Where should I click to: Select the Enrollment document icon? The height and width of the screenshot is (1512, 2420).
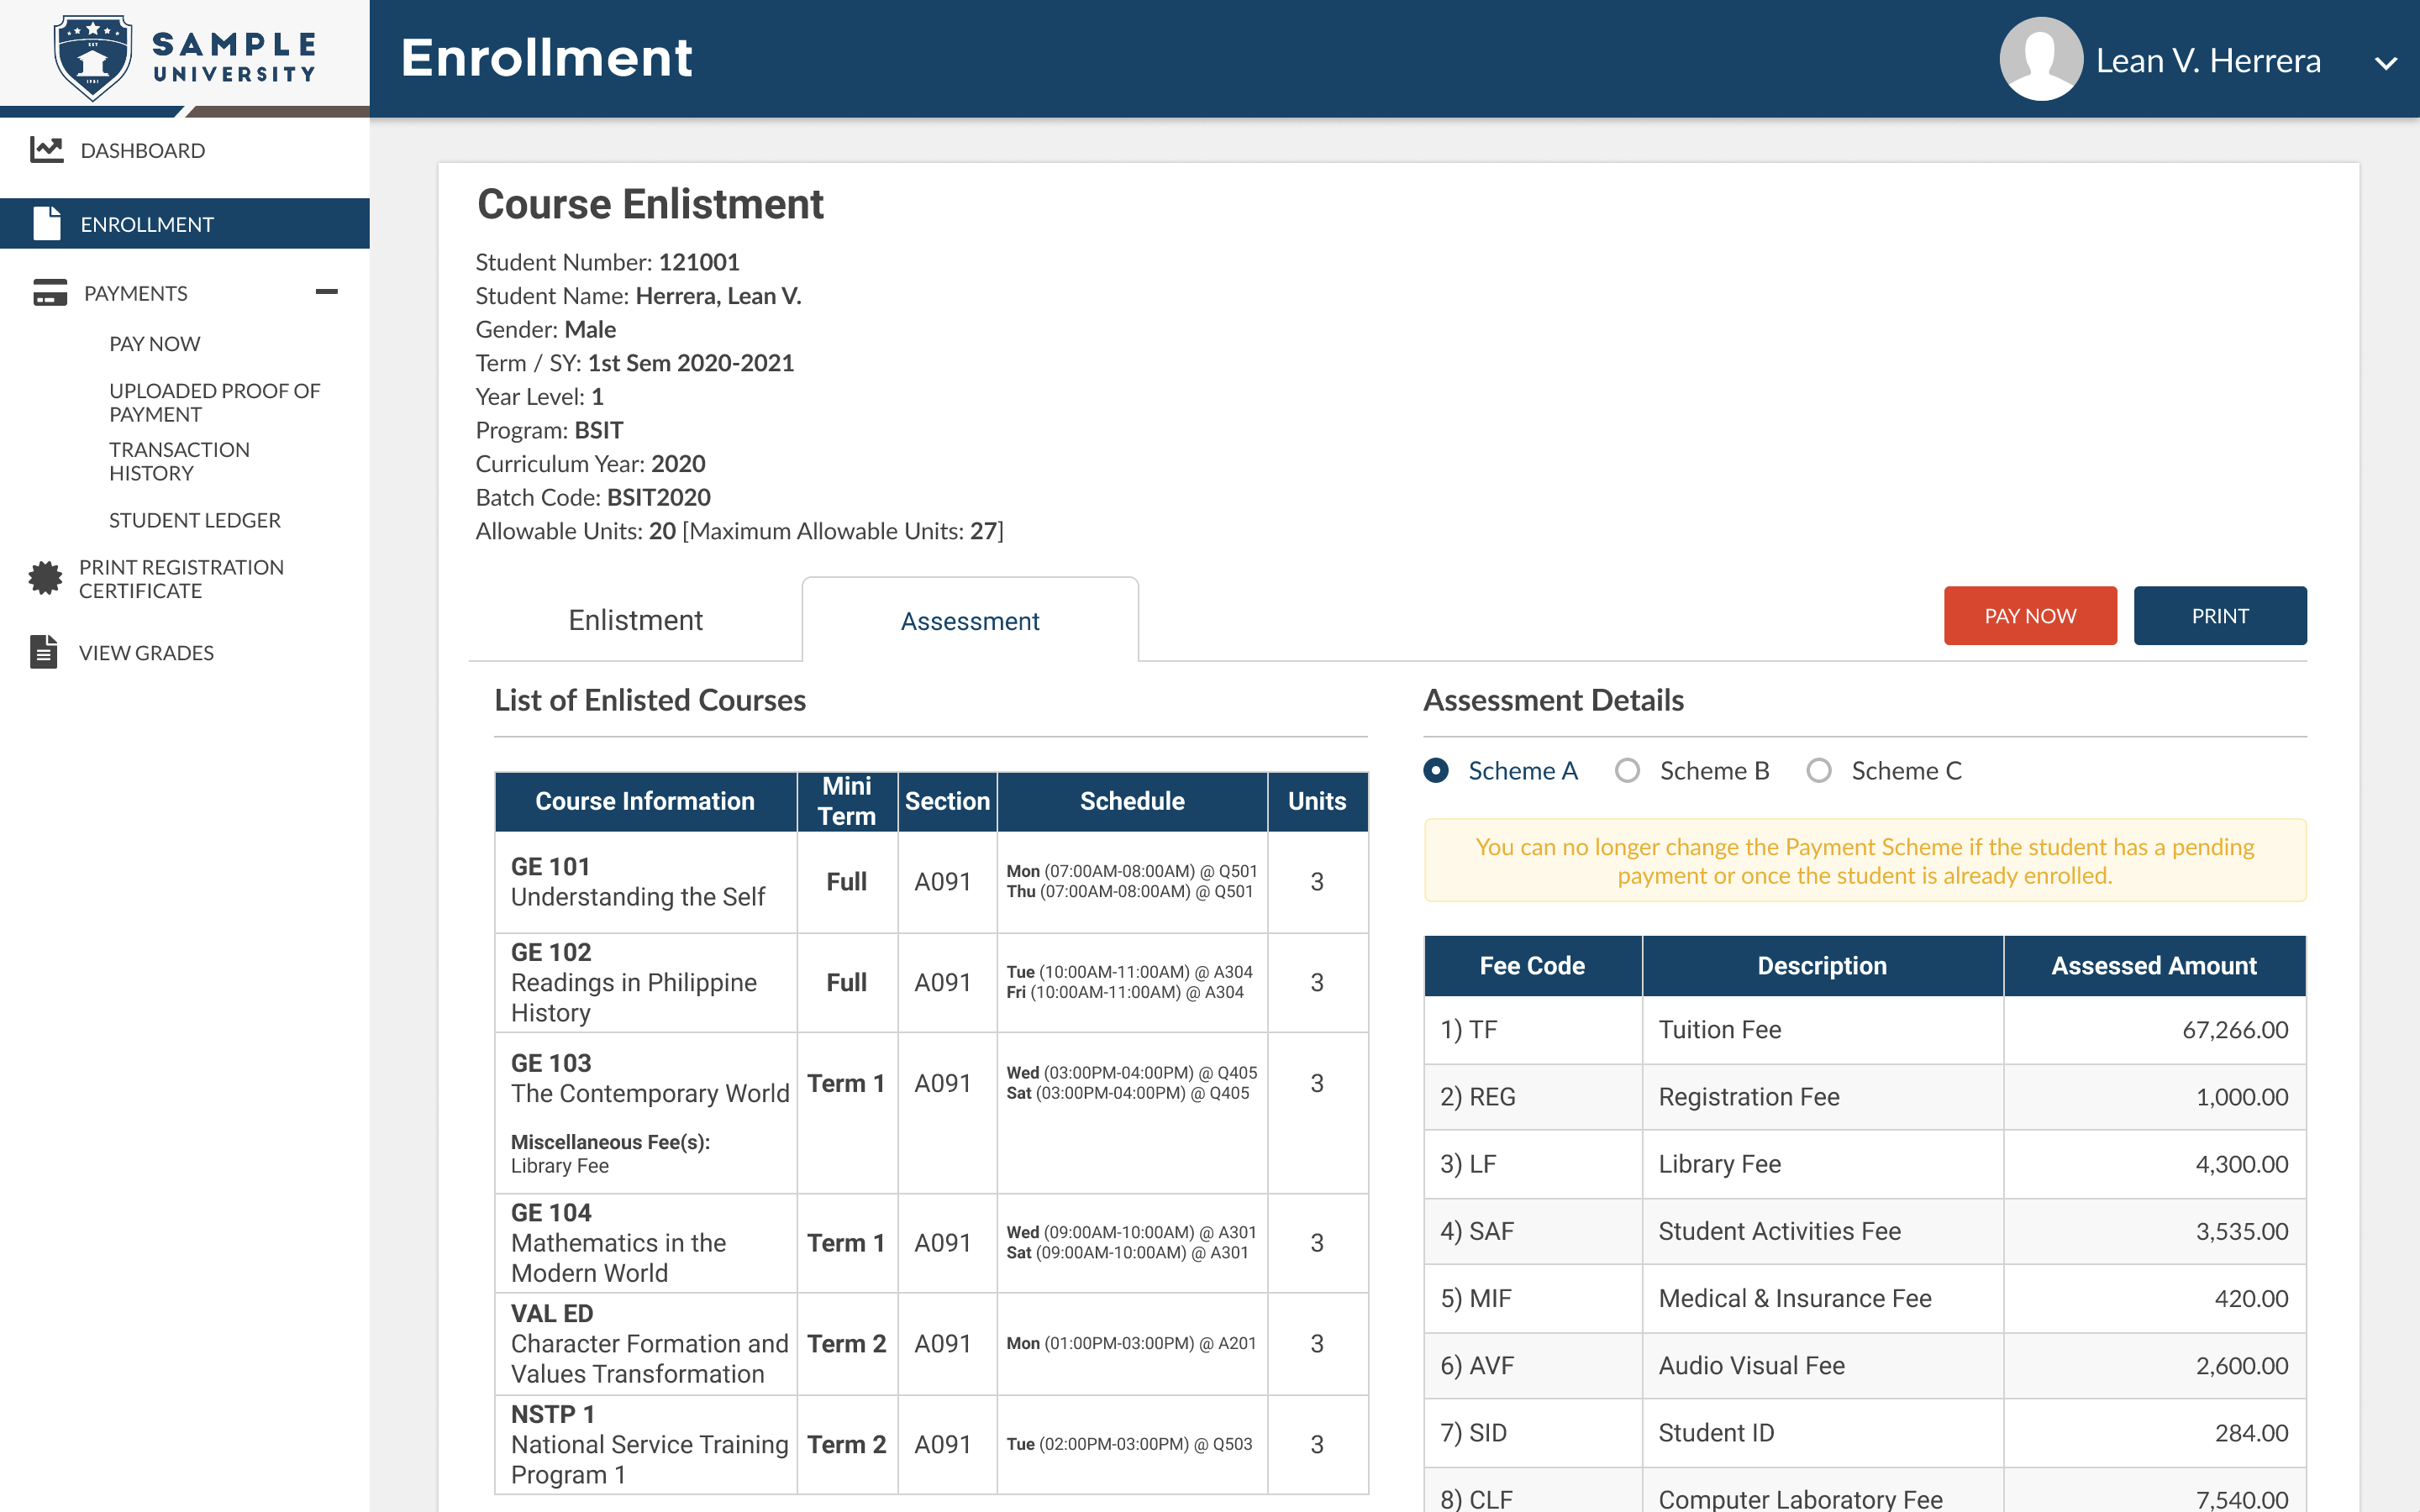(46, 223)
